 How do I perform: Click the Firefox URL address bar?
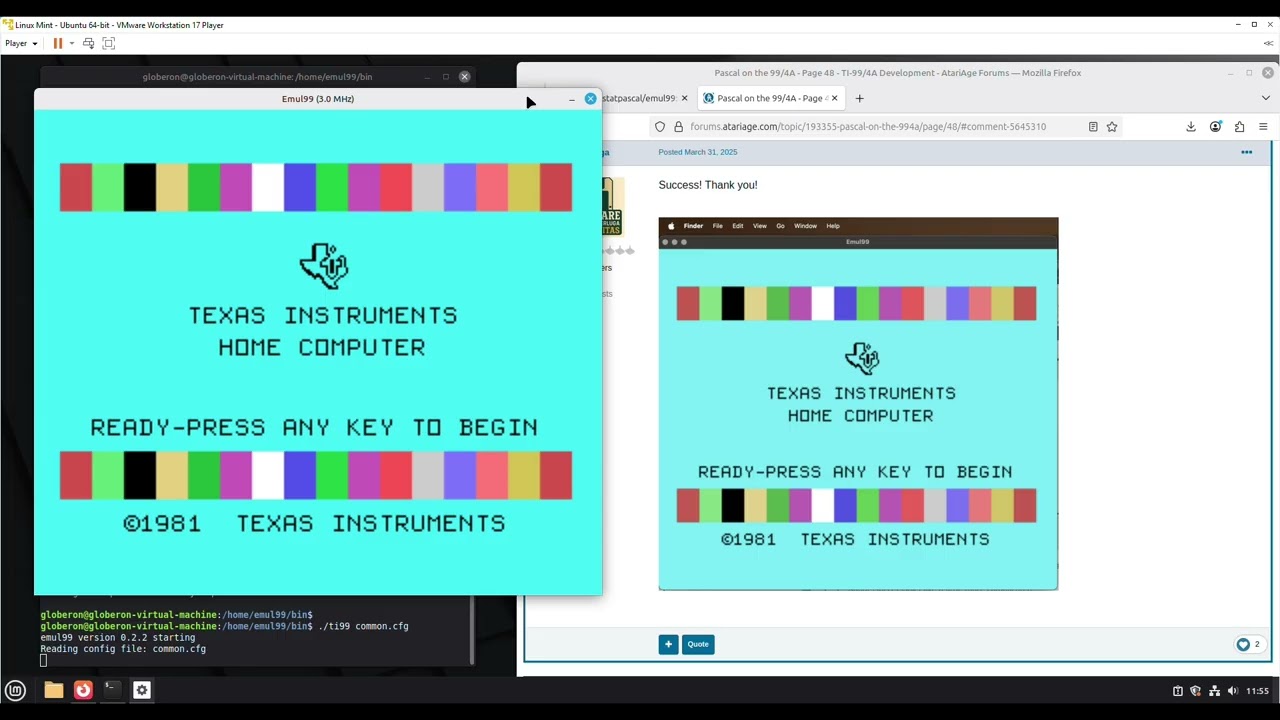[868, 127]
